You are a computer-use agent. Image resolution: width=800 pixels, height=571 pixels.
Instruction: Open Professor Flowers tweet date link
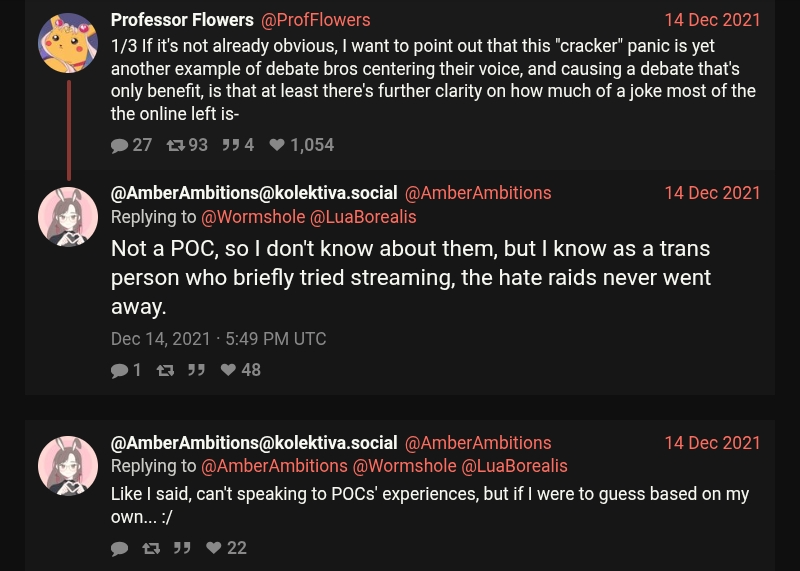pos(712,20)
